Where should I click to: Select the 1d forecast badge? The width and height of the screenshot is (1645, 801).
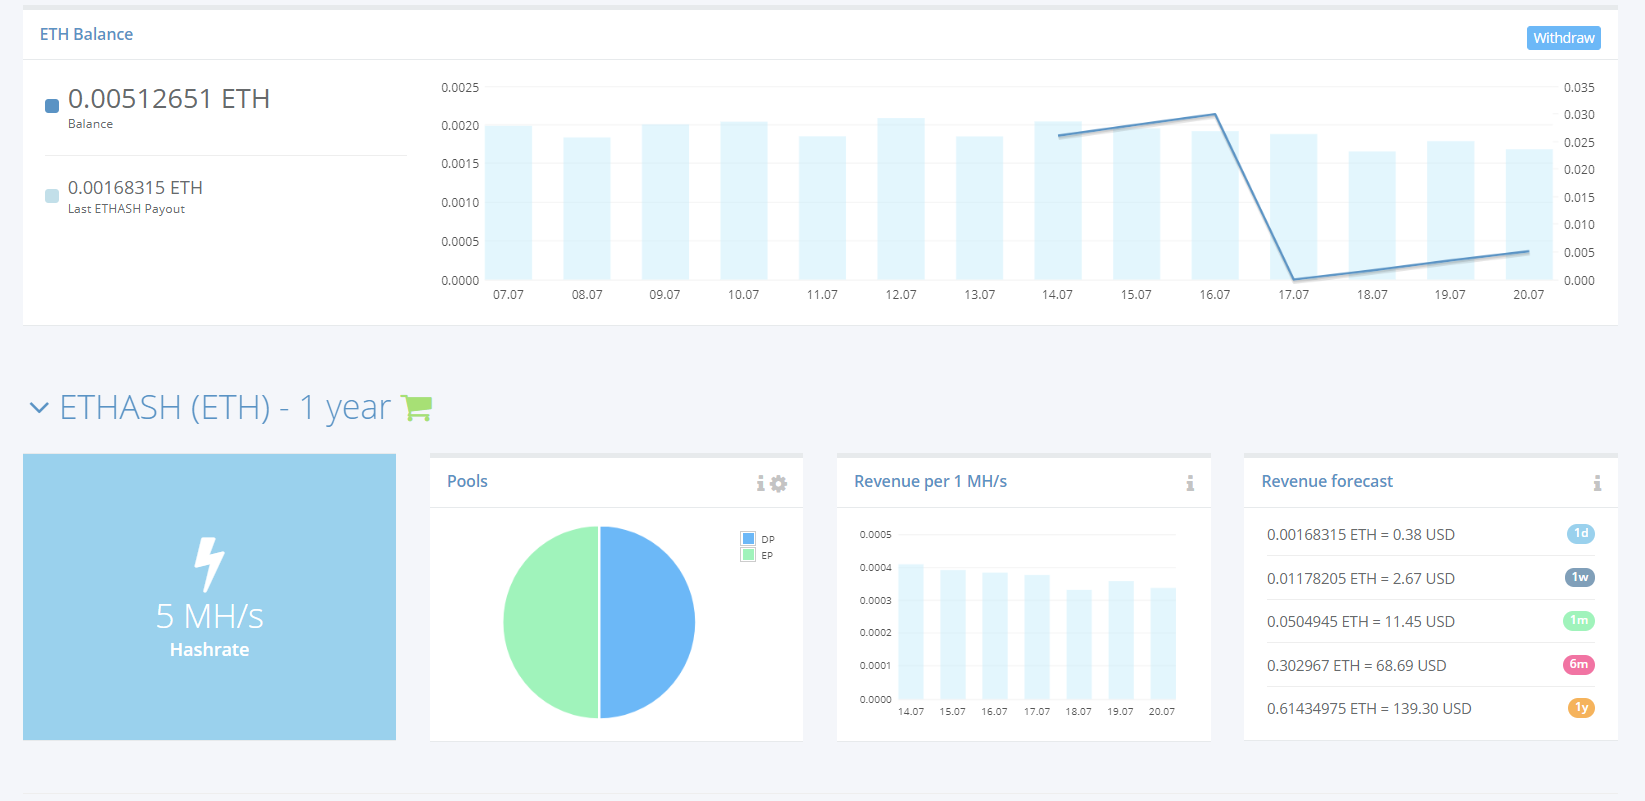pyautogui.click(x=1580, y=534)
